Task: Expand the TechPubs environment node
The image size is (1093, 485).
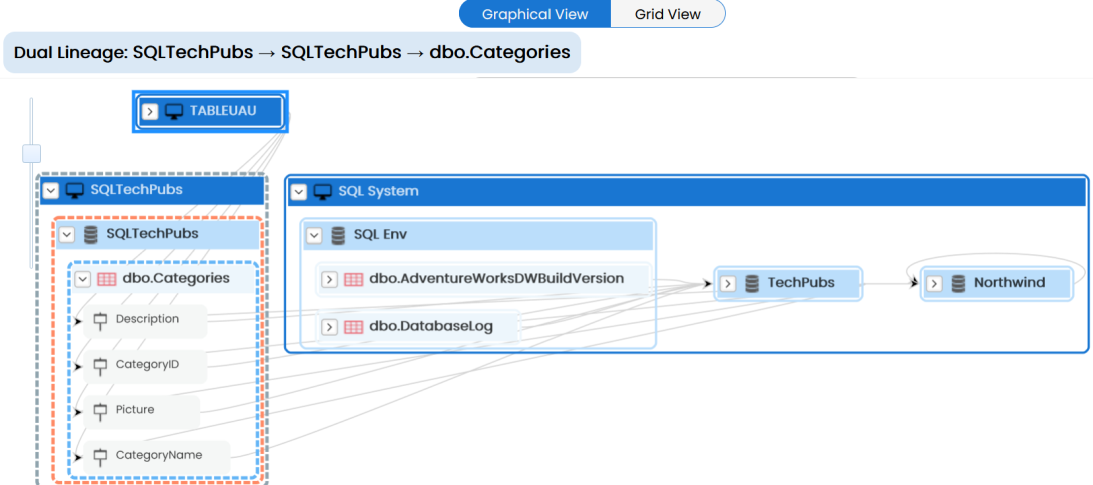Action: point(728,284)
